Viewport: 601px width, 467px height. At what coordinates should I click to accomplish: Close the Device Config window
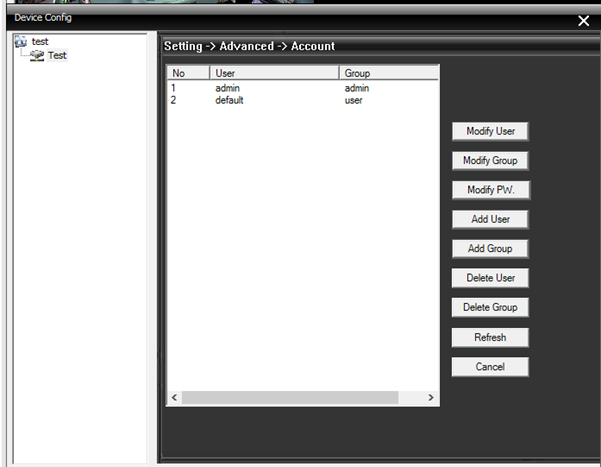click(584, 21)
